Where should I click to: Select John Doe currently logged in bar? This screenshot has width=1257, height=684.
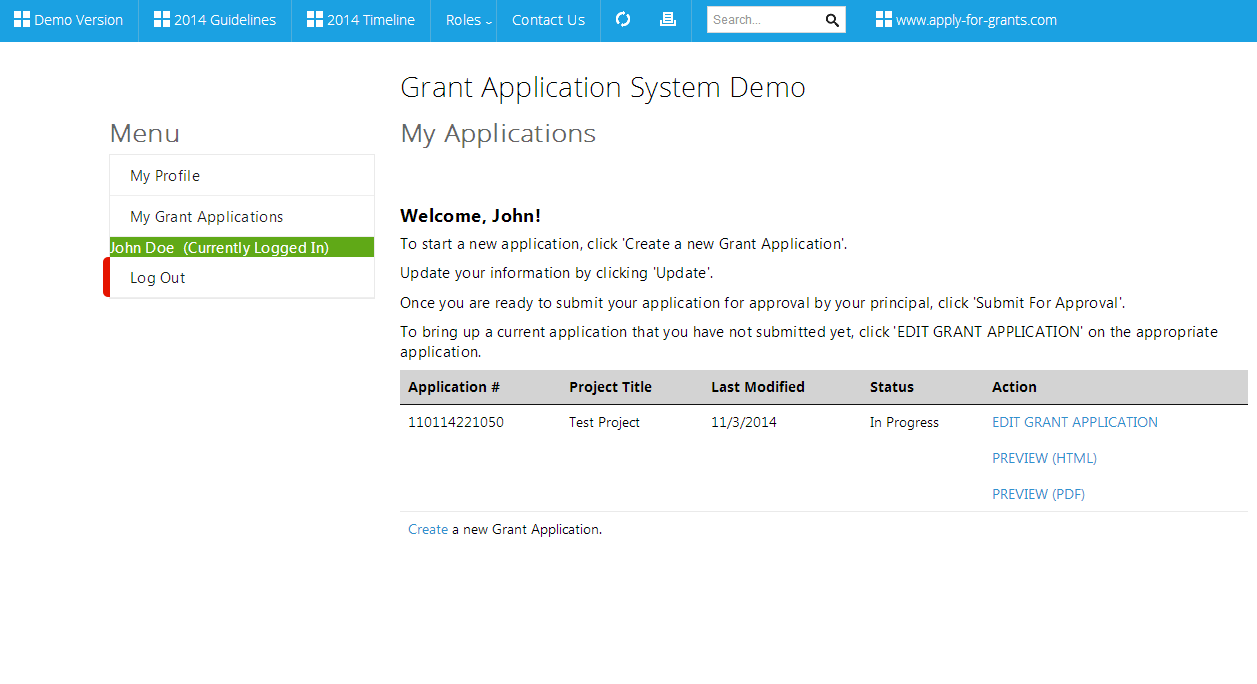coord(219,248)
